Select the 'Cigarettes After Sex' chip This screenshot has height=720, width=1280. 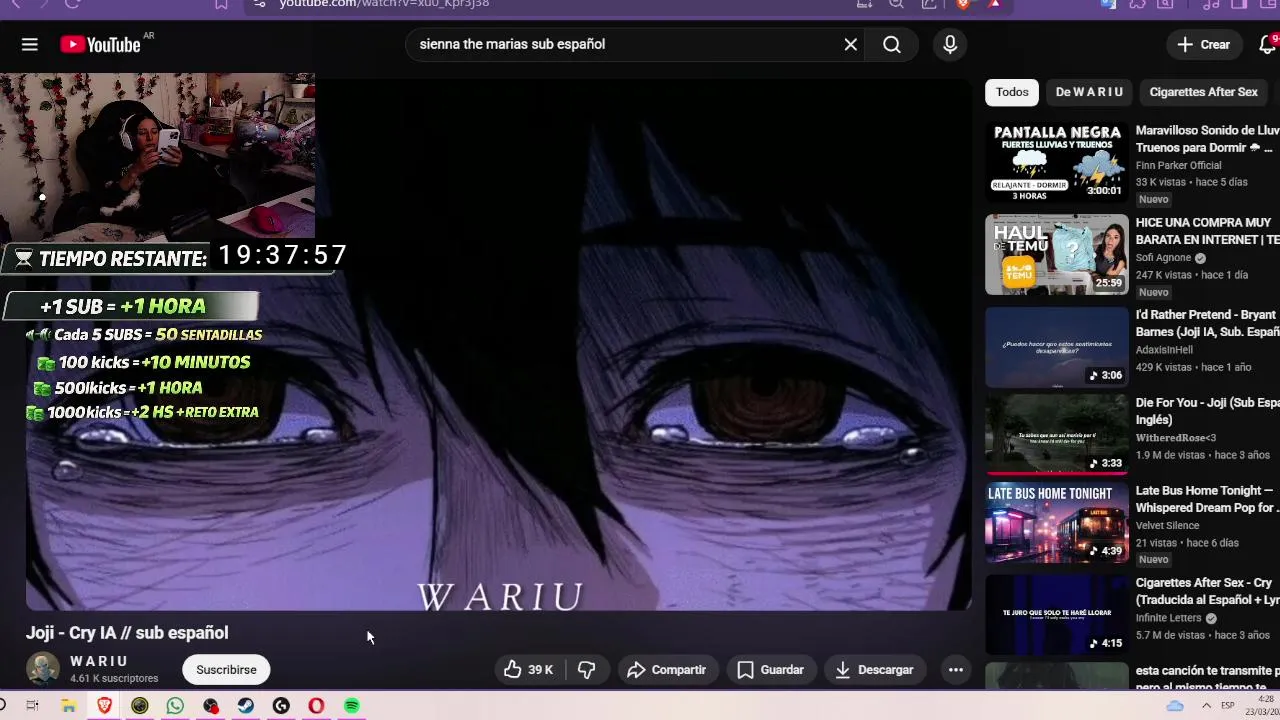click(1203, 92)
